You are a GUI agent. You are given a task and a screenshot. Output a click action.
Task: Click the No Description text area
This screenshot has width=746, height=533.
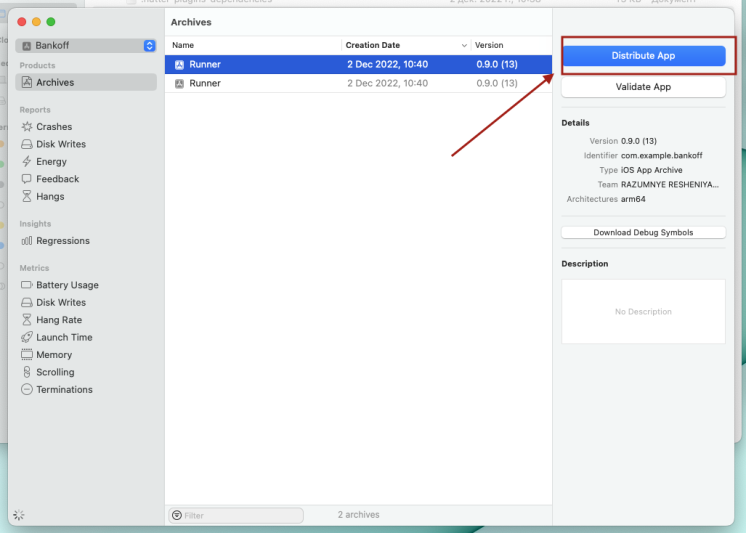click(x=643, y=312)
